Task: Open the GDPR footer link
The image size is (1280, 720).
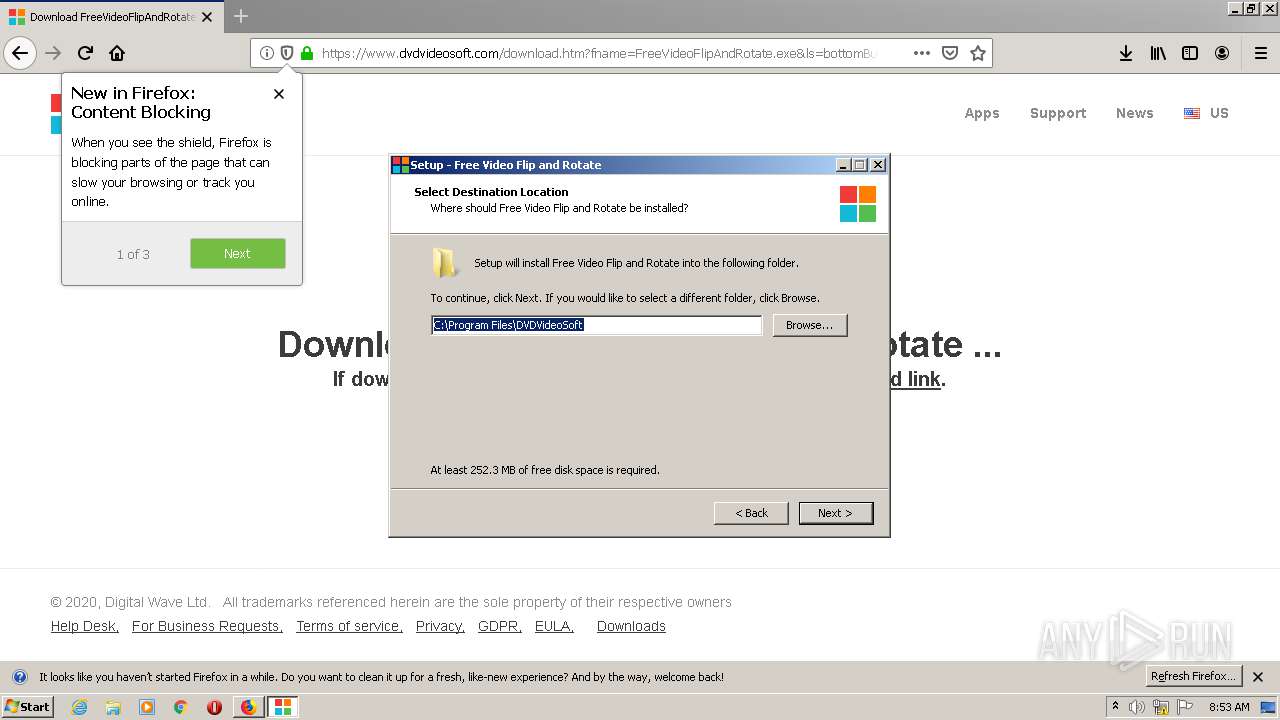Action: coord(500,626)
